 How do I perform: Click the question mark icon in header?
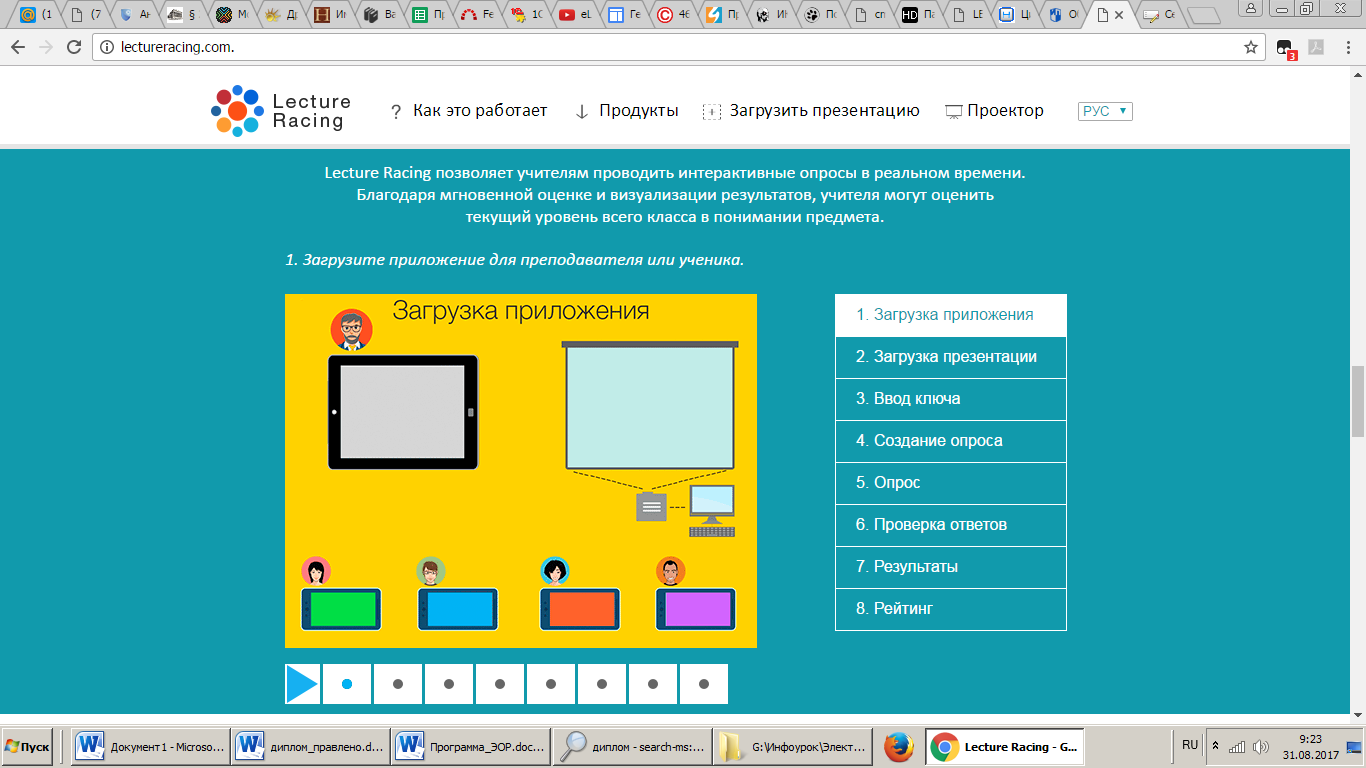(x=396, y=112)
